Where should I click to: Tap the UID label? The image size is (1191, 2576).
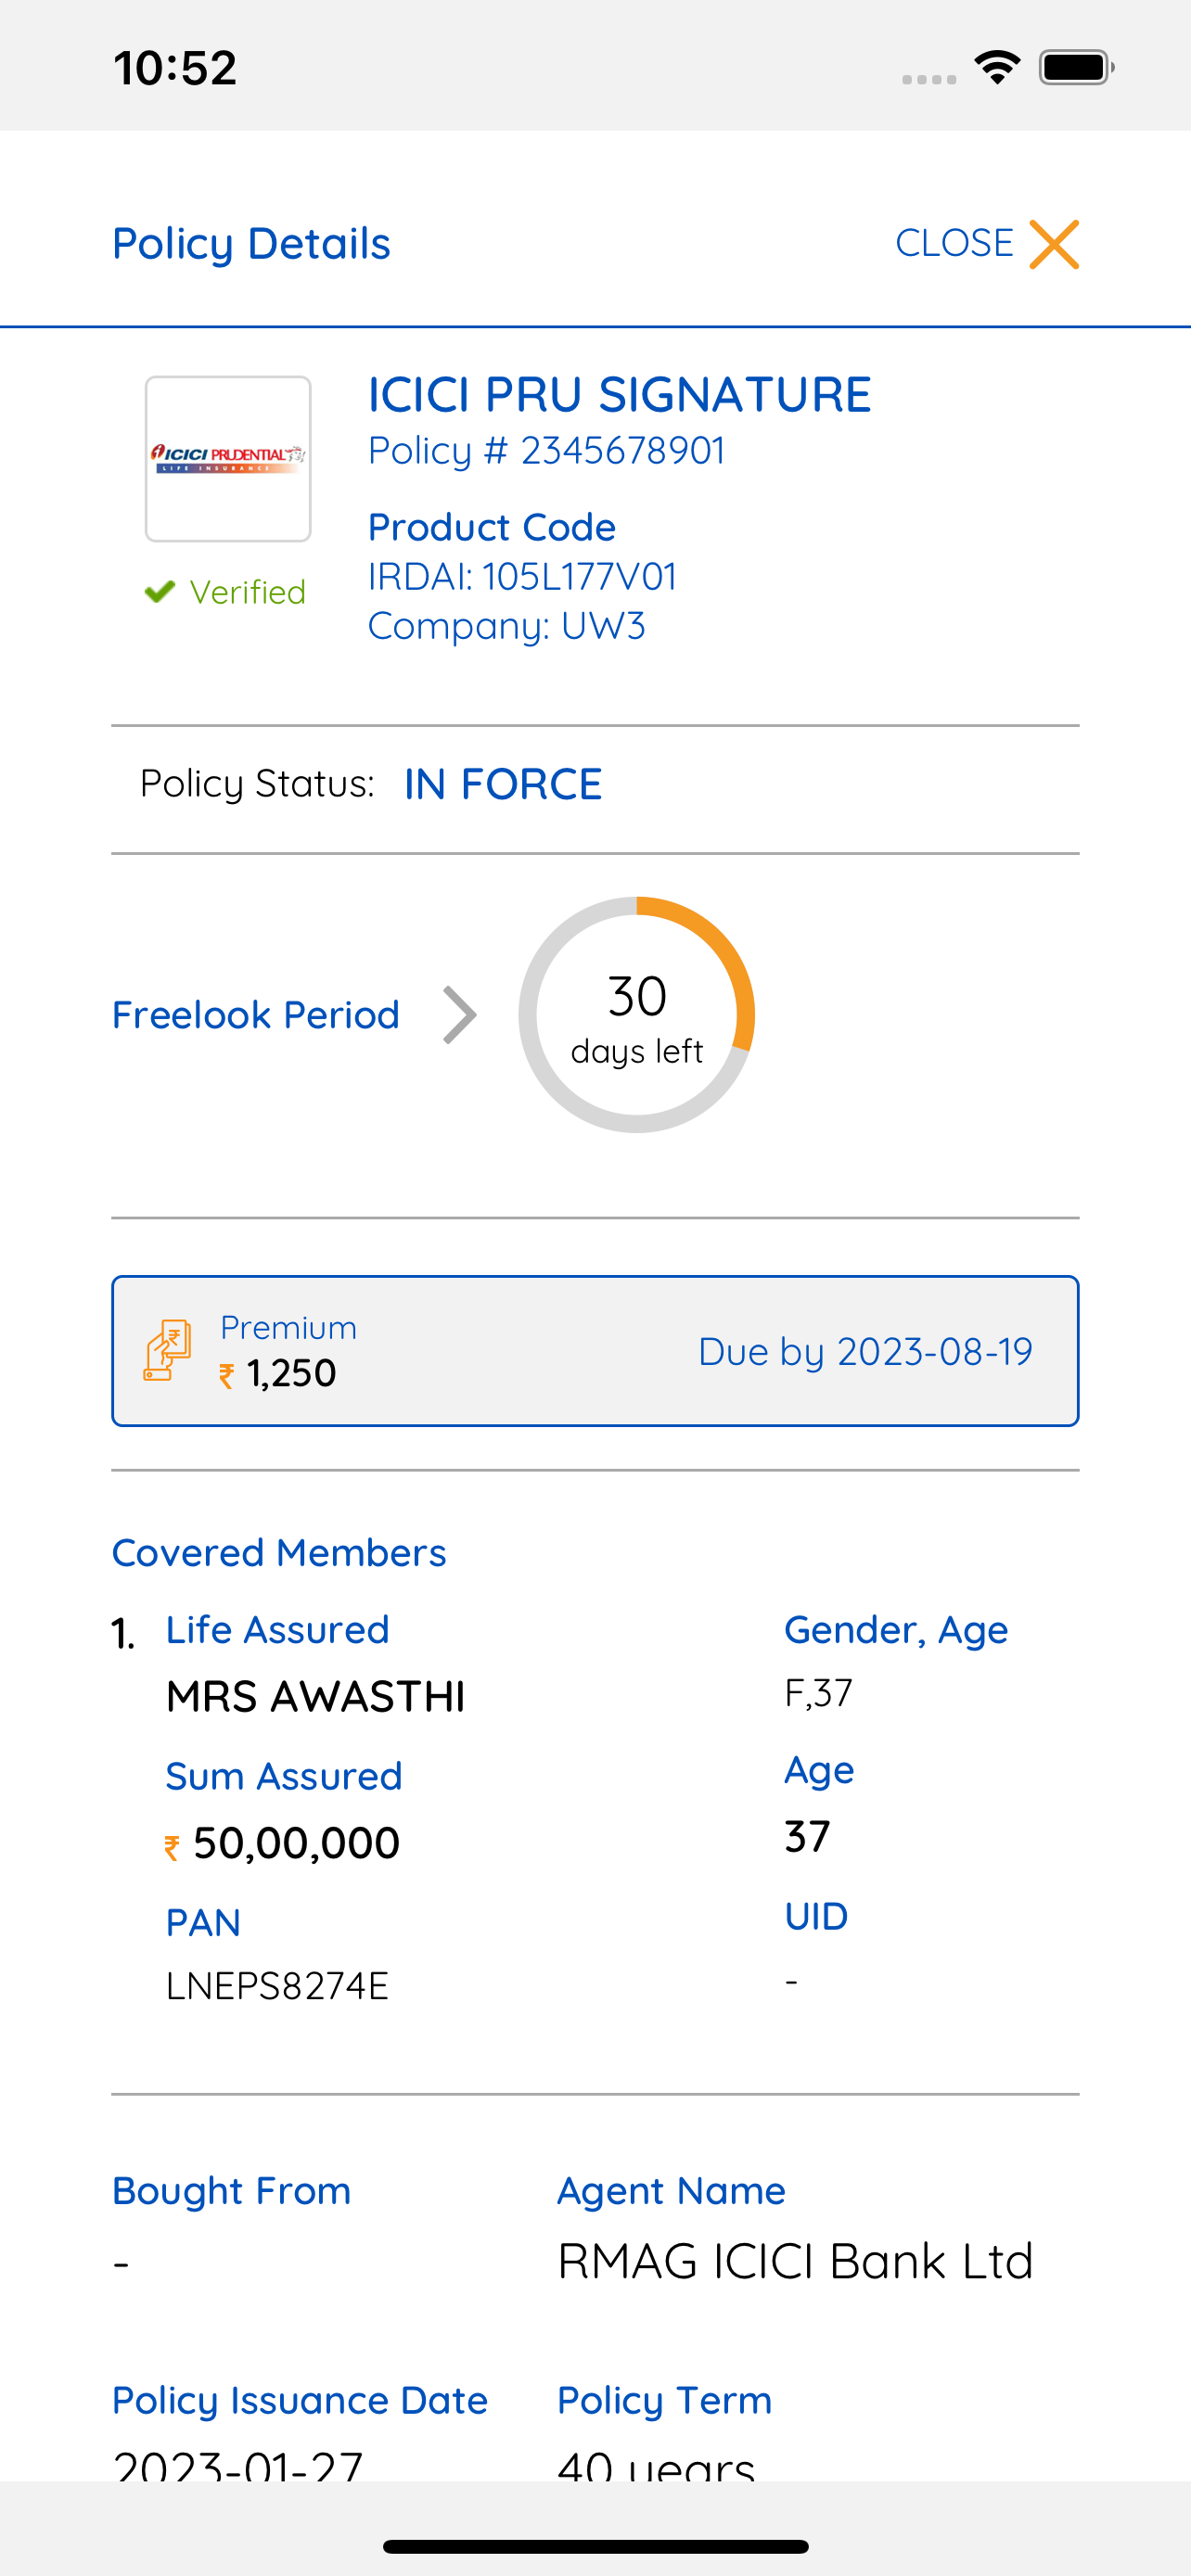[x=816, y=1917]
